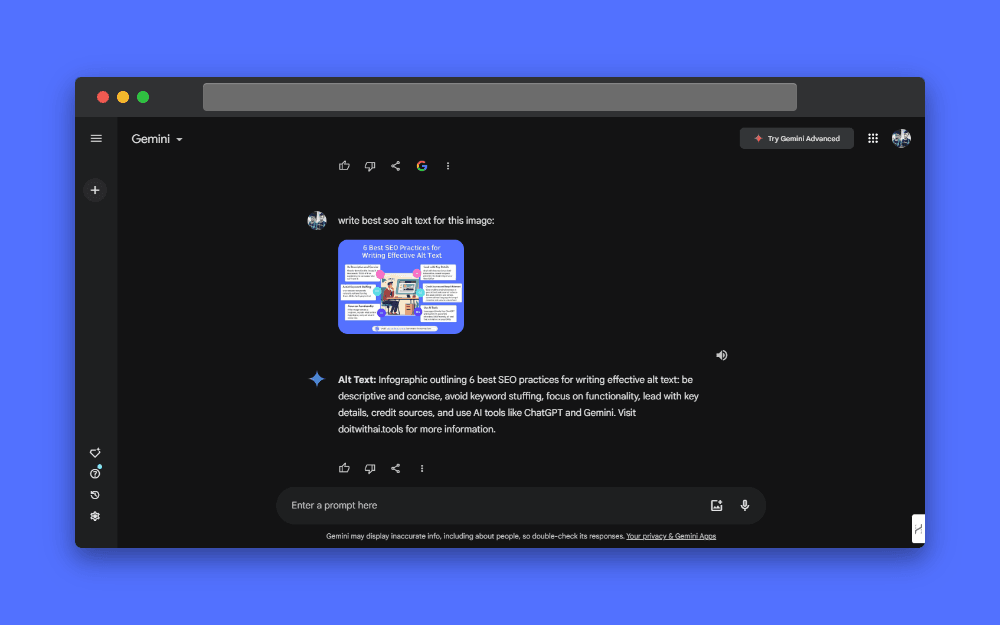Open the Google apps grid

coord(873,138)
